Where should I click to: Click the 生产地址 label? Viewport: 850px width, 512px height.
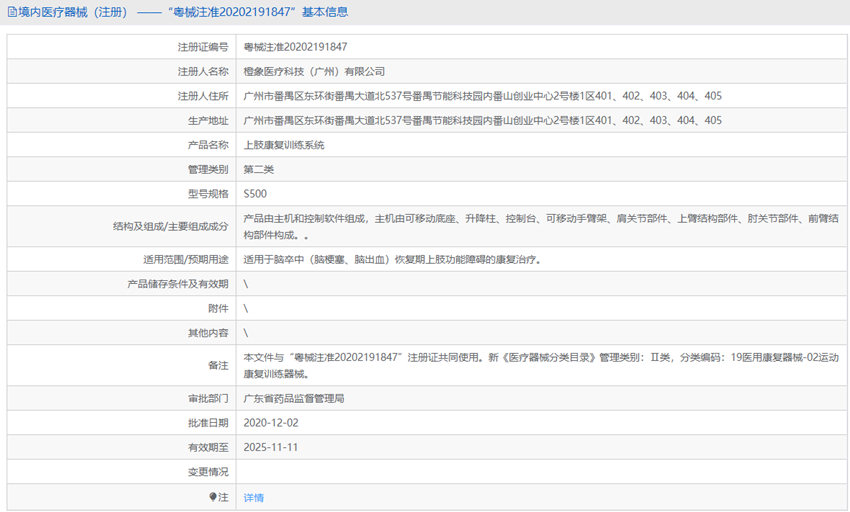click(208, 120)
